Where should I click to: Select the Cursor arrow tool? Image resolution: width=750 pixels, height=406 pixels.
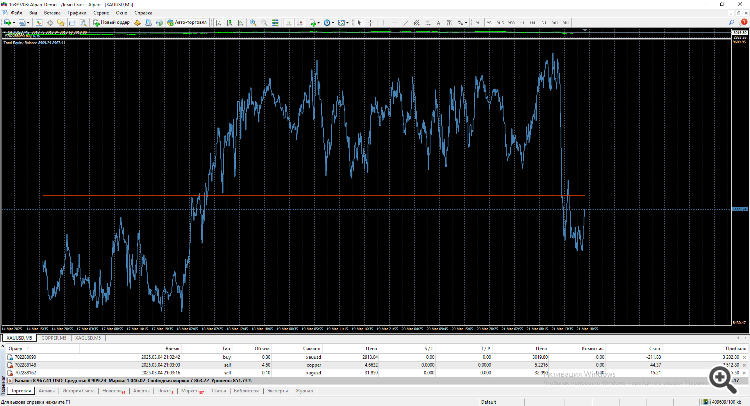pos(359,22)
